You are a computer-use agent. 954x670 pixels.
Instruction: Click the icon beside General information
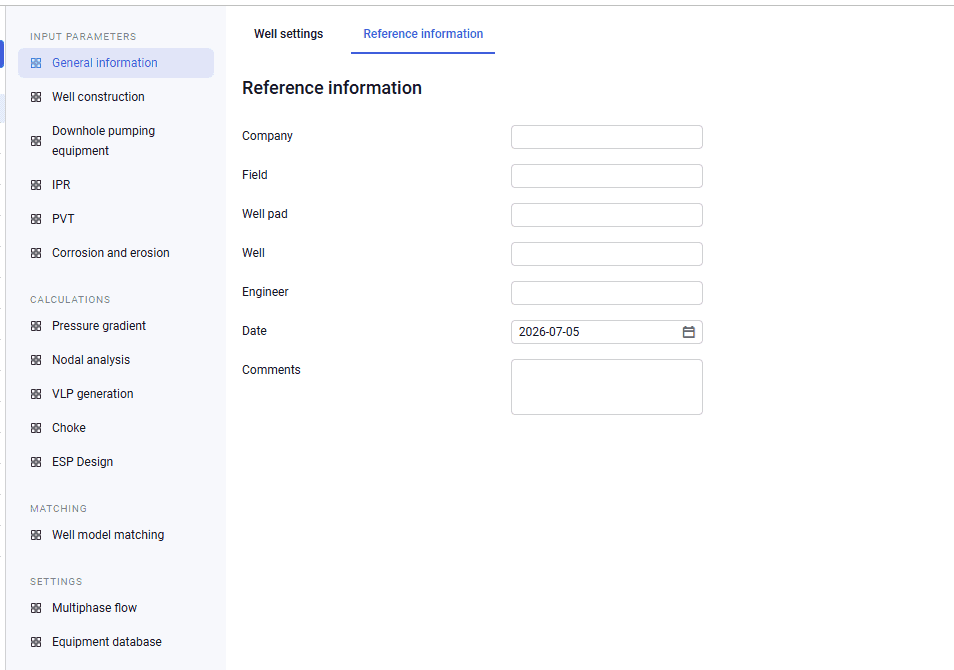coord(36,63)
